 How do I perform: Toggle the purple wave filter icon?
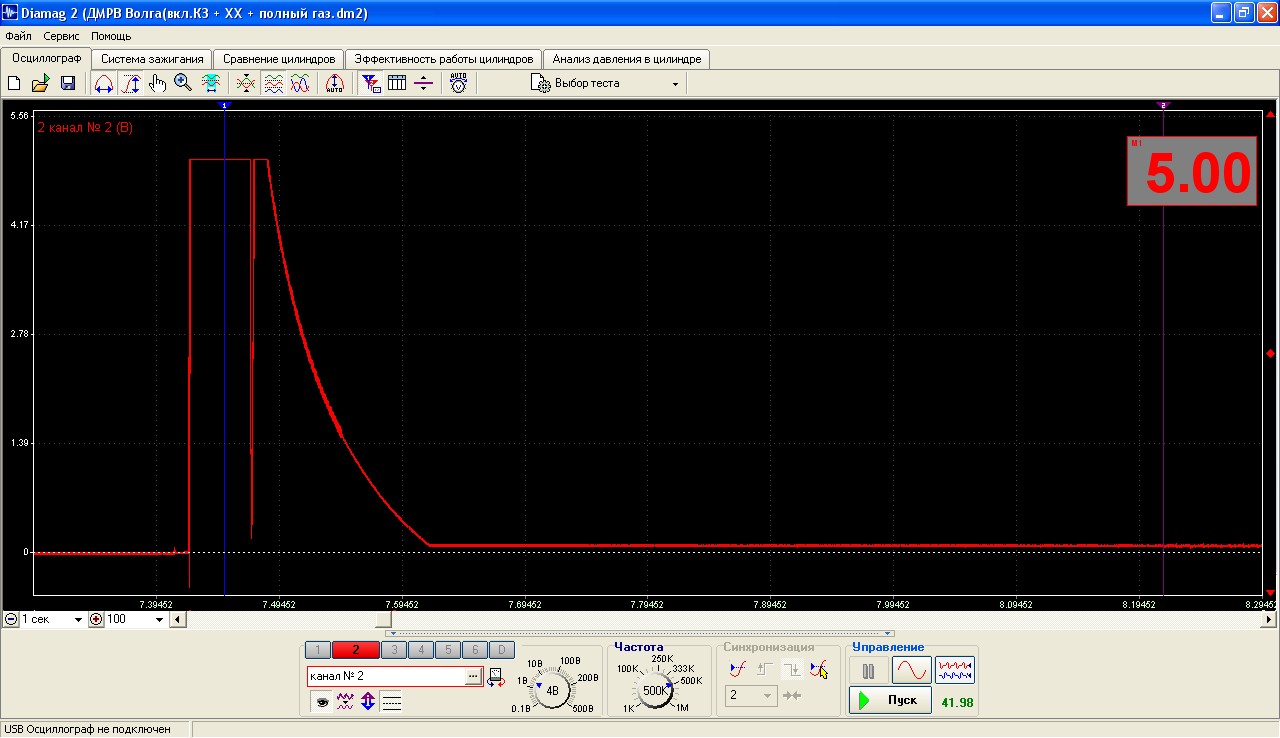point(345,702)
